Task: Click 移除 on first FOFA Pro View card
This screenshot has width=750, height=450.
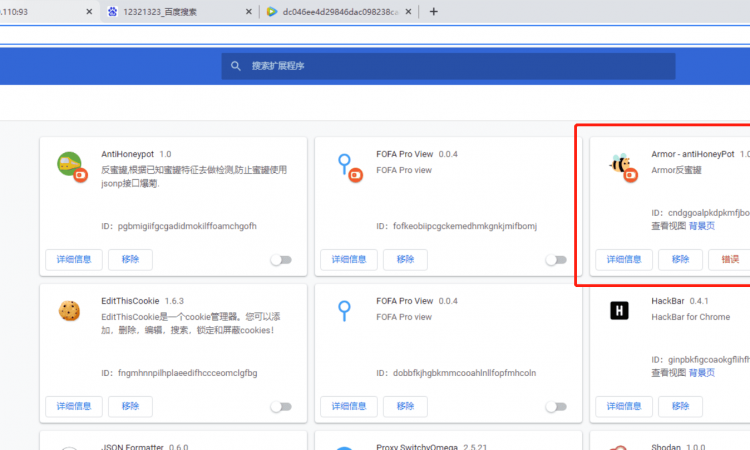Action: tap(405, 259)
